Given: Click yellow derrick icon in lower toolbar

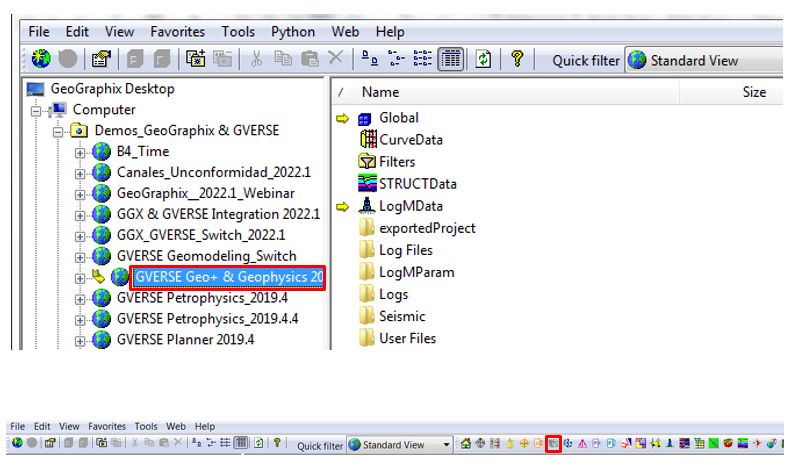Looking at the screenshot, I should pyautogui.click(x=510, y=443).
